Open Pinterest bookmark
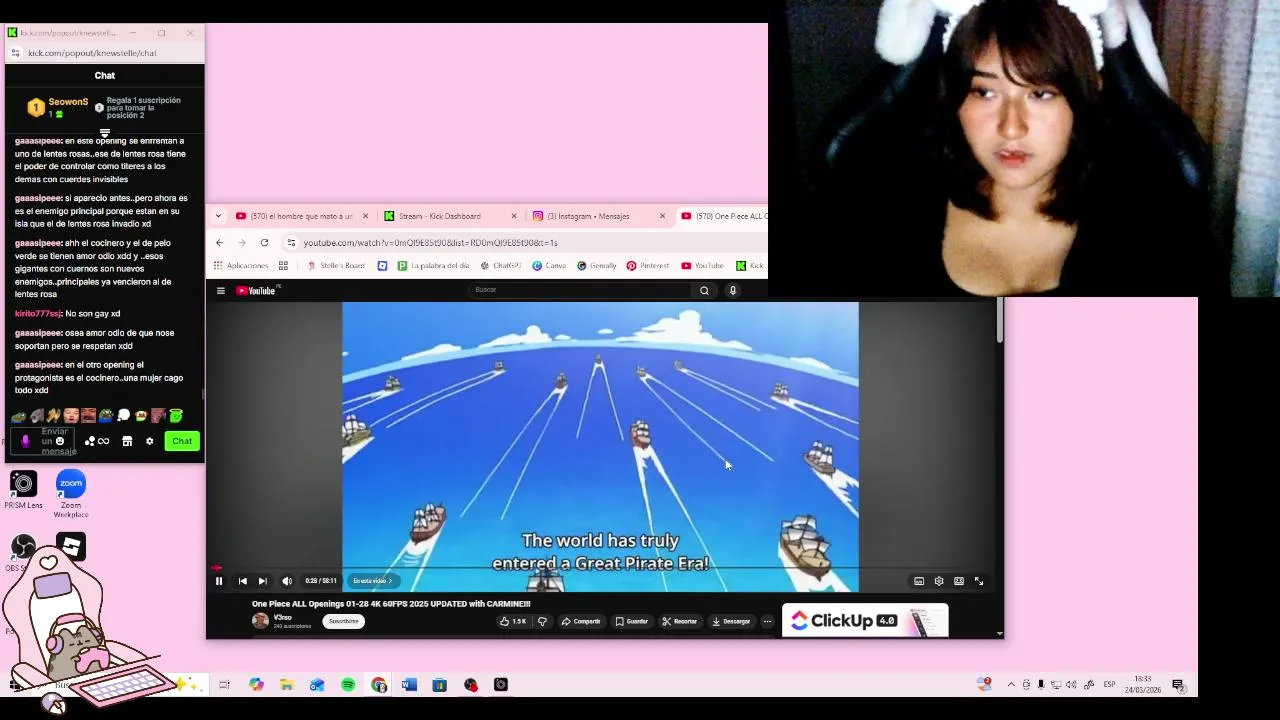This screenshot has height=720, width=1280. pyautogui.click(x=648, y=266)
